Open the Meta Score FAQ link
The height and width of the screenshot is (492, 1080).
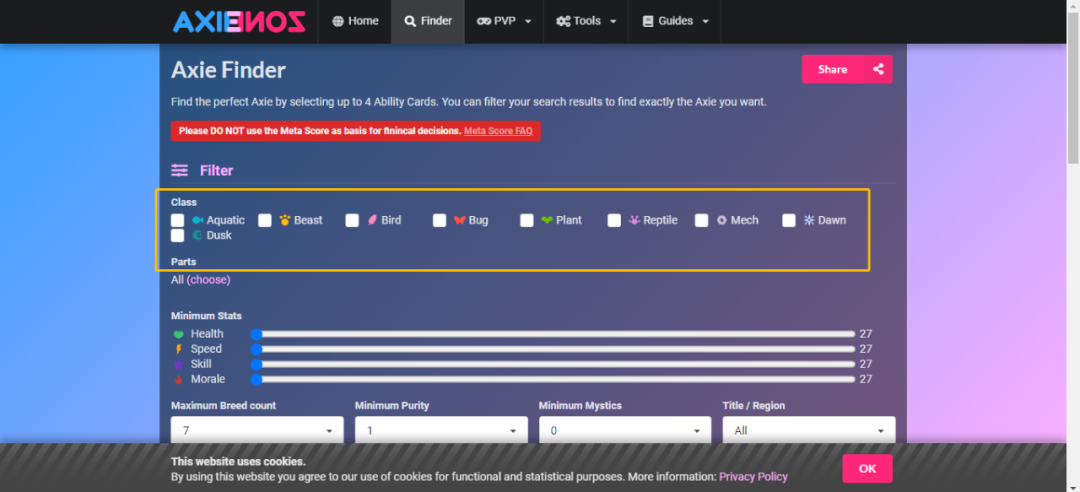coord(498,131)
